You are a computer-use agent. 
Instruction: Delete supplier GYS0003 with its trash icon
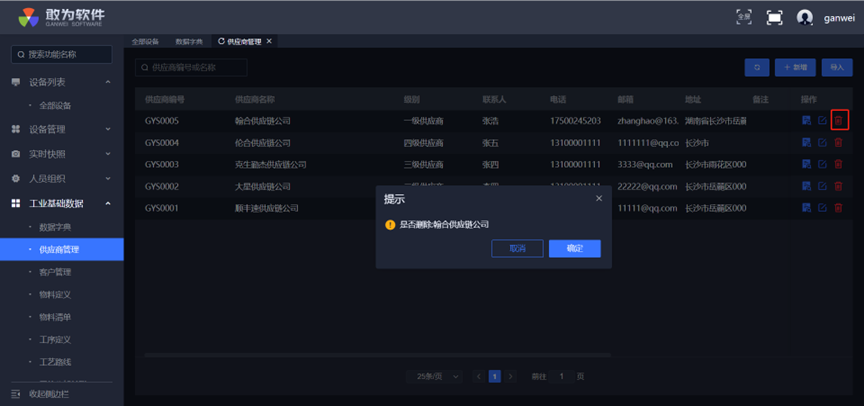click(838, 164)
